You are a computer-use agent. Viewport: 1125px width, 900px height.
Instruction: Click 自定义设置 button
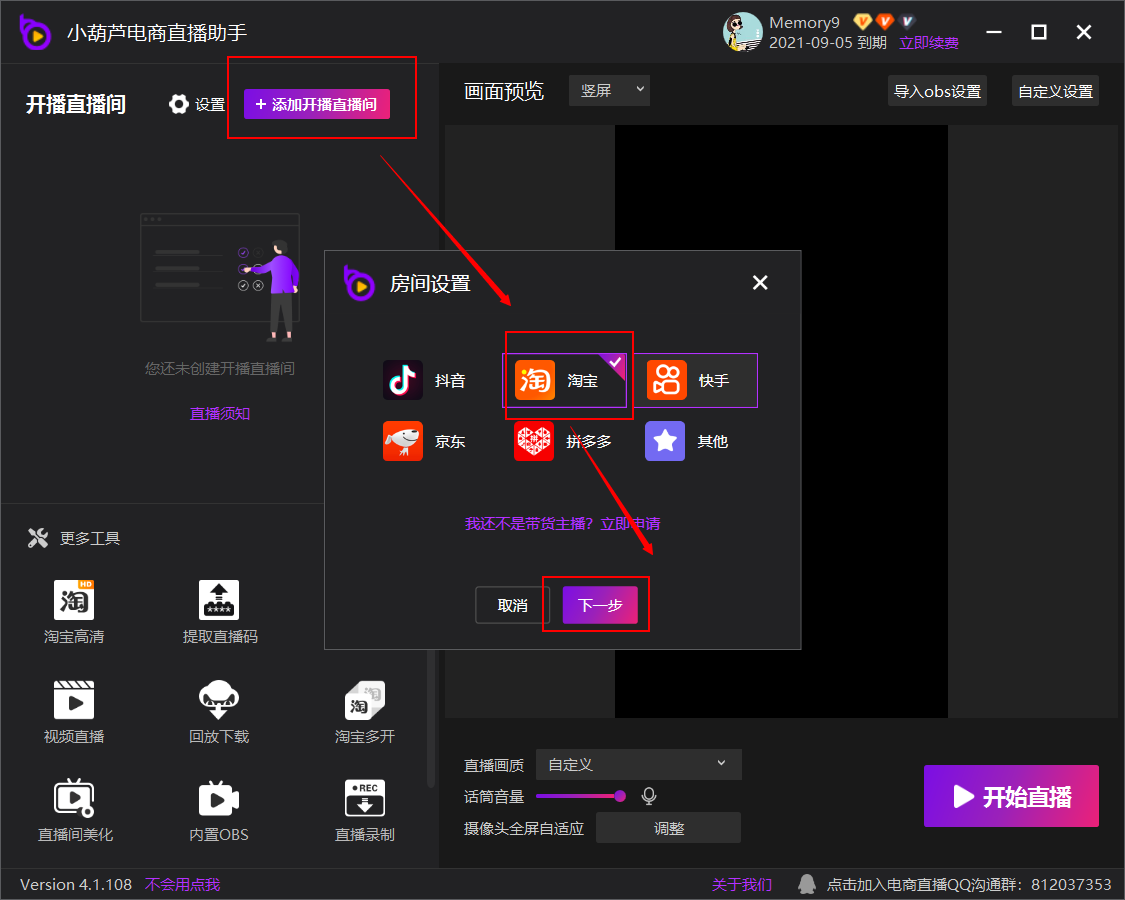[x=1055, y=91]
